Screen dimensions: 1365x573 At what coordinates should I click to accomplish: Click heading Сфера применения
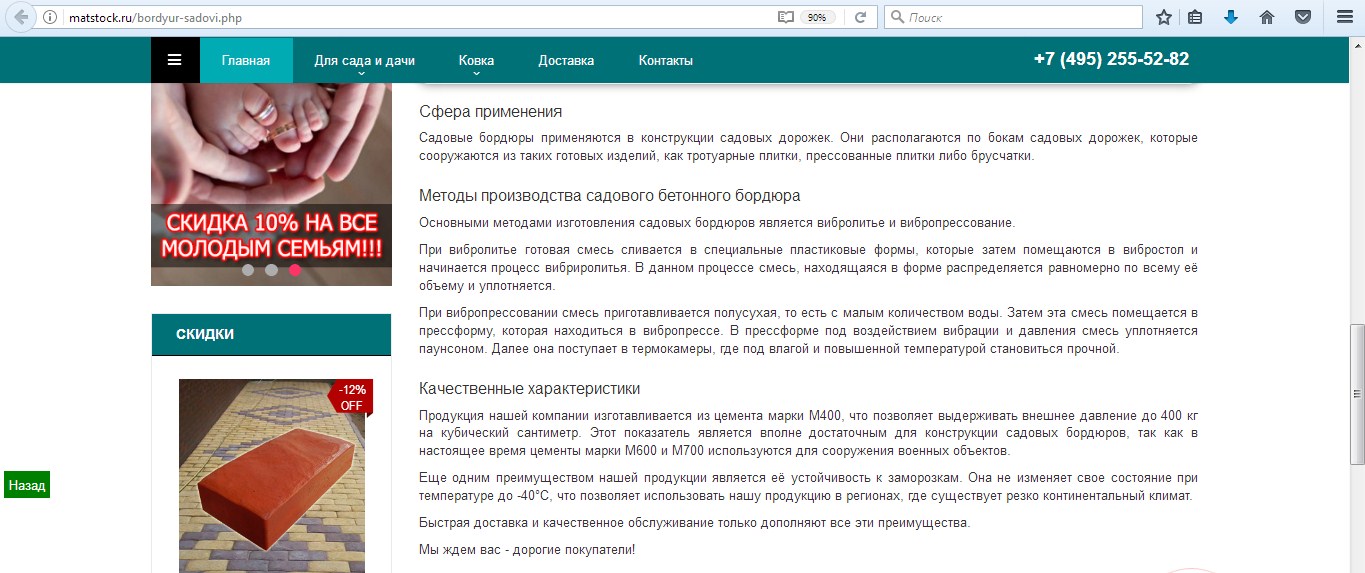point(491,112)
